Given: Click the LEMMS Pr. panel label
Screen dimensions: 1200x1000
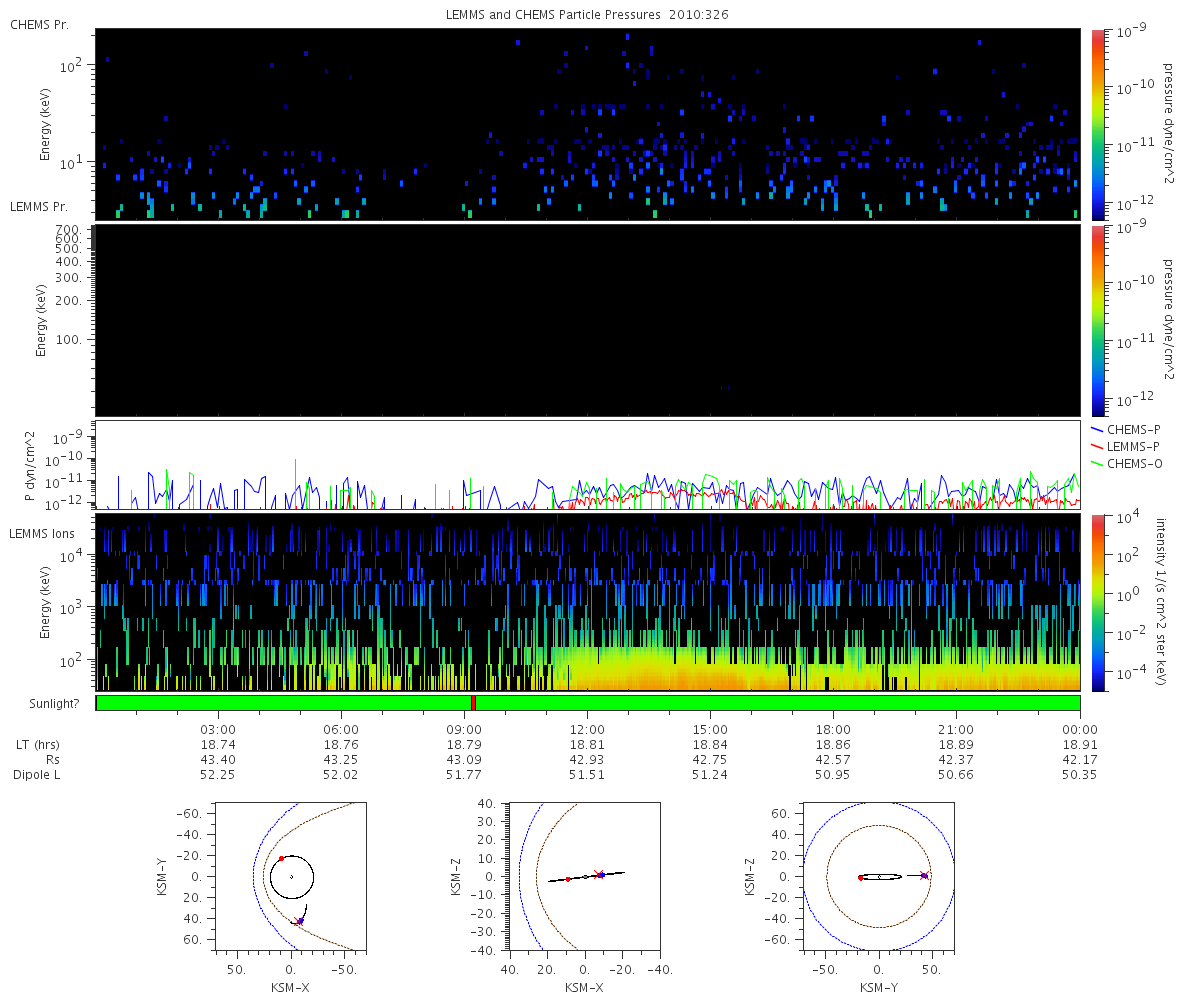Looking at the screenshot, I should [40, 207].
